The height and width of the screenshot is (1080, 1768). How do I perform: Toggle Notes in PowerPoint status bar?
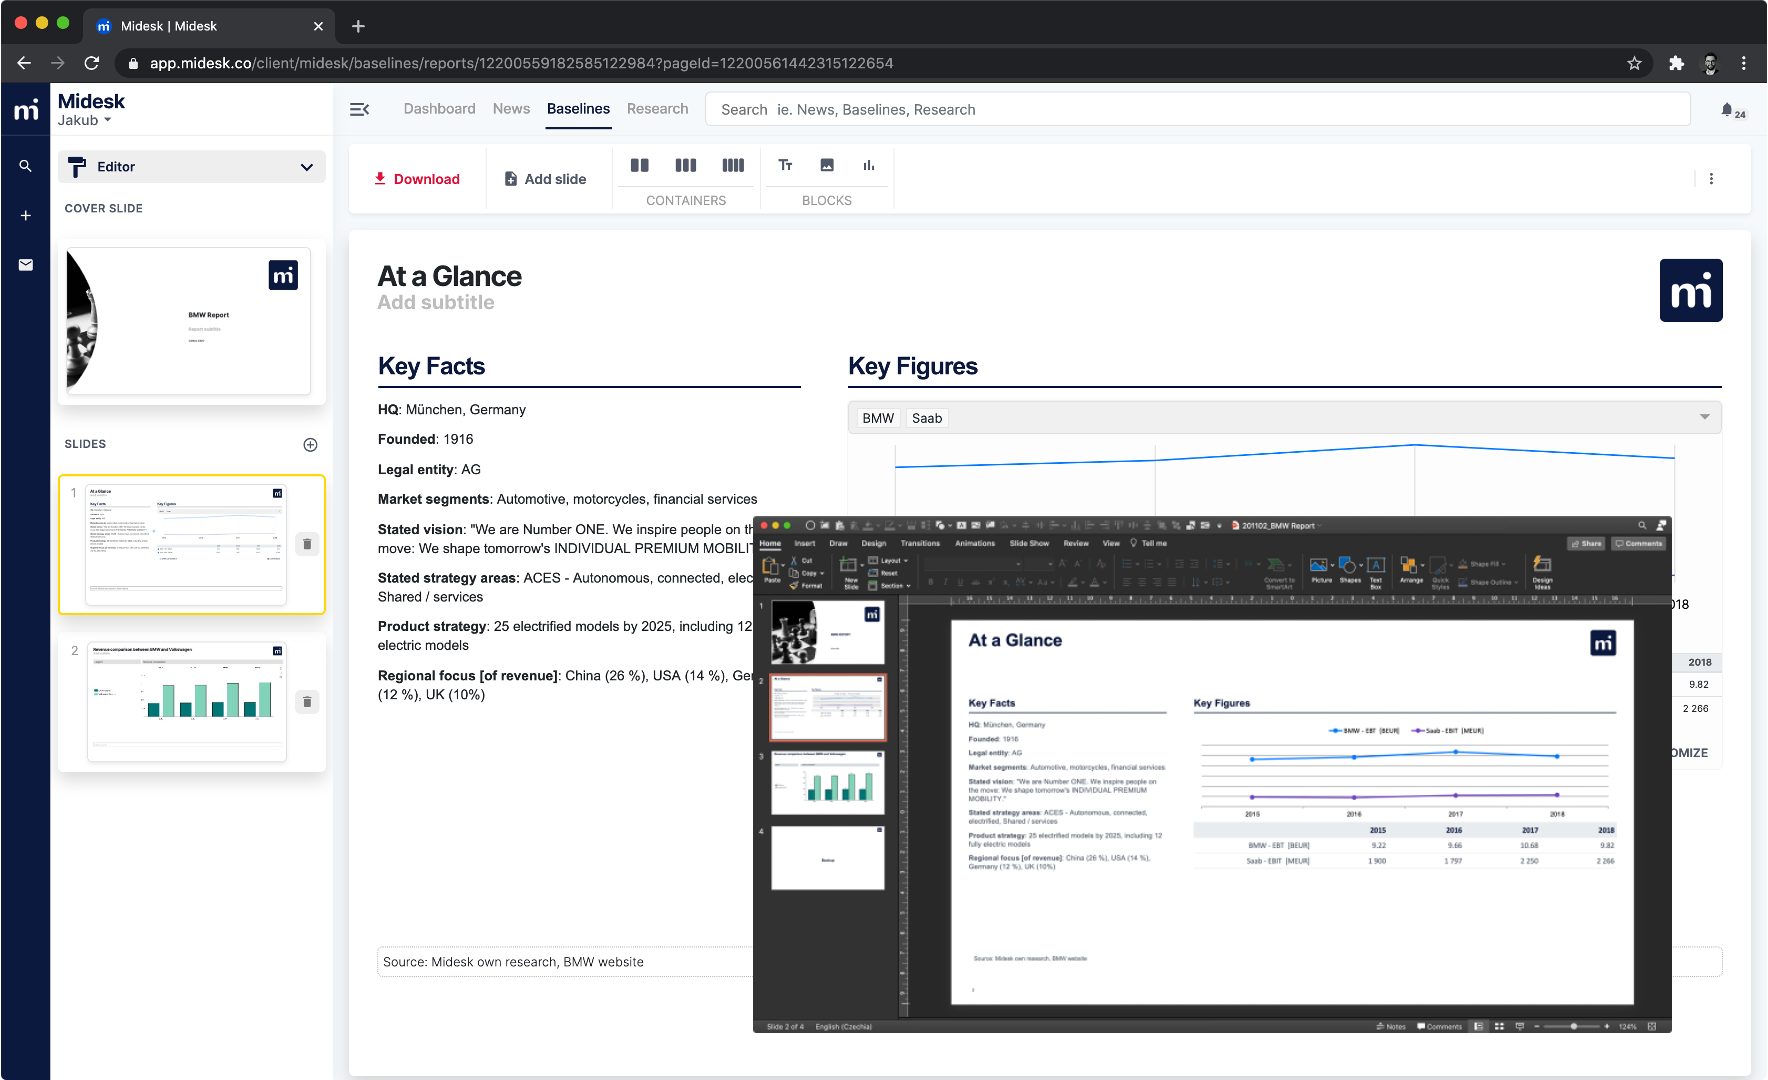click(1391, 1026)
